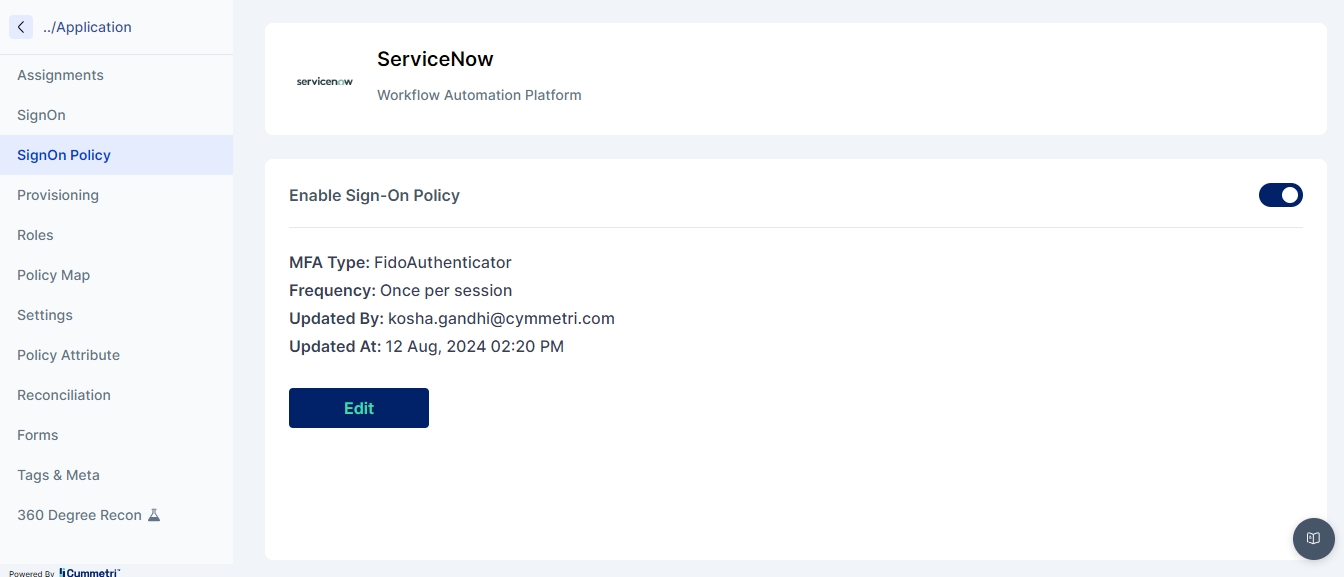Go to Forms in sidebar
1344x577 pixels.
pyautogui.click(x=38, y=435)
